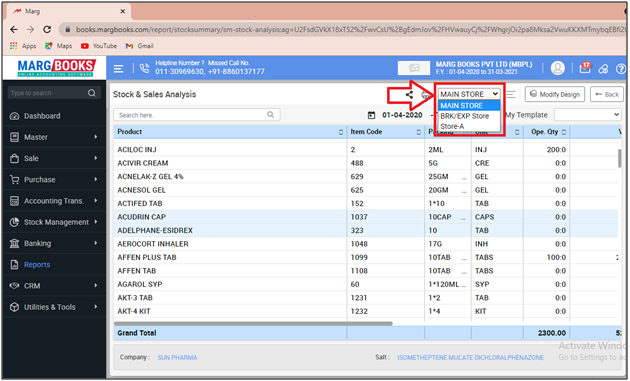Click the search magnifier in sidebar
The image size is (630, 381).
[92, 93]
